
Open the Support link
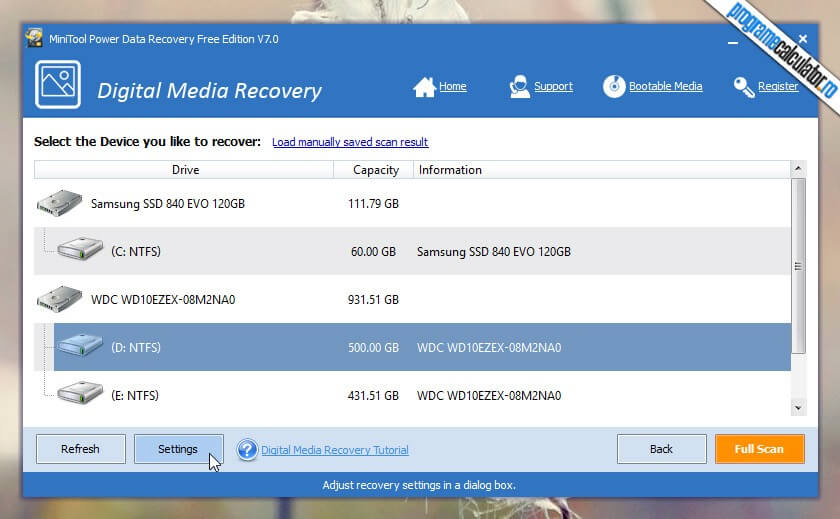tap(553, 86)
